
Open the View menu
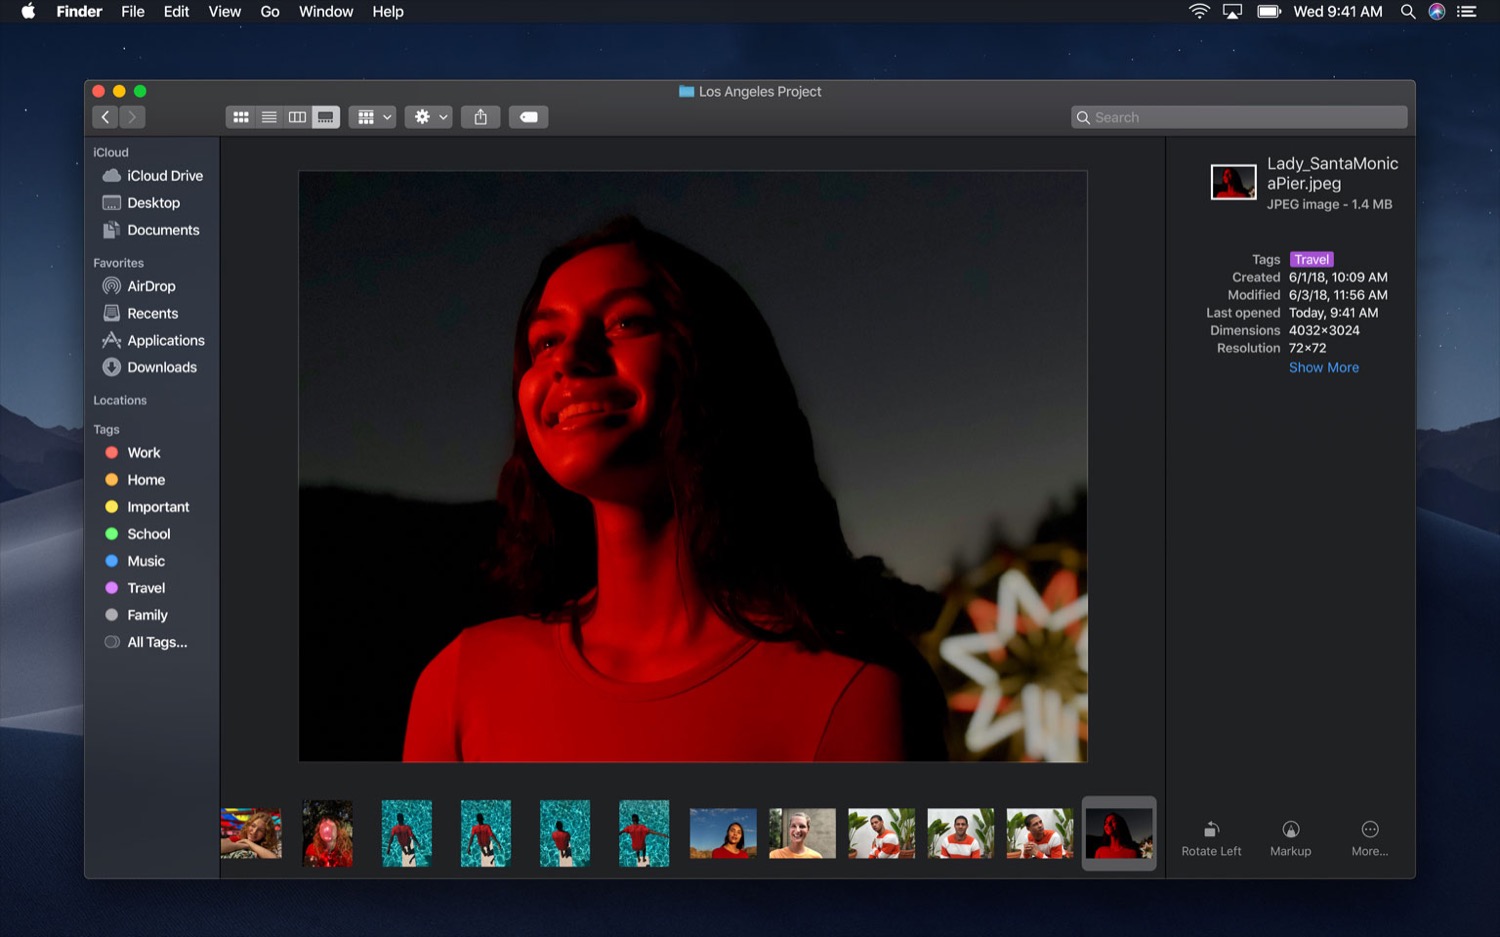[x=225, y=12]
